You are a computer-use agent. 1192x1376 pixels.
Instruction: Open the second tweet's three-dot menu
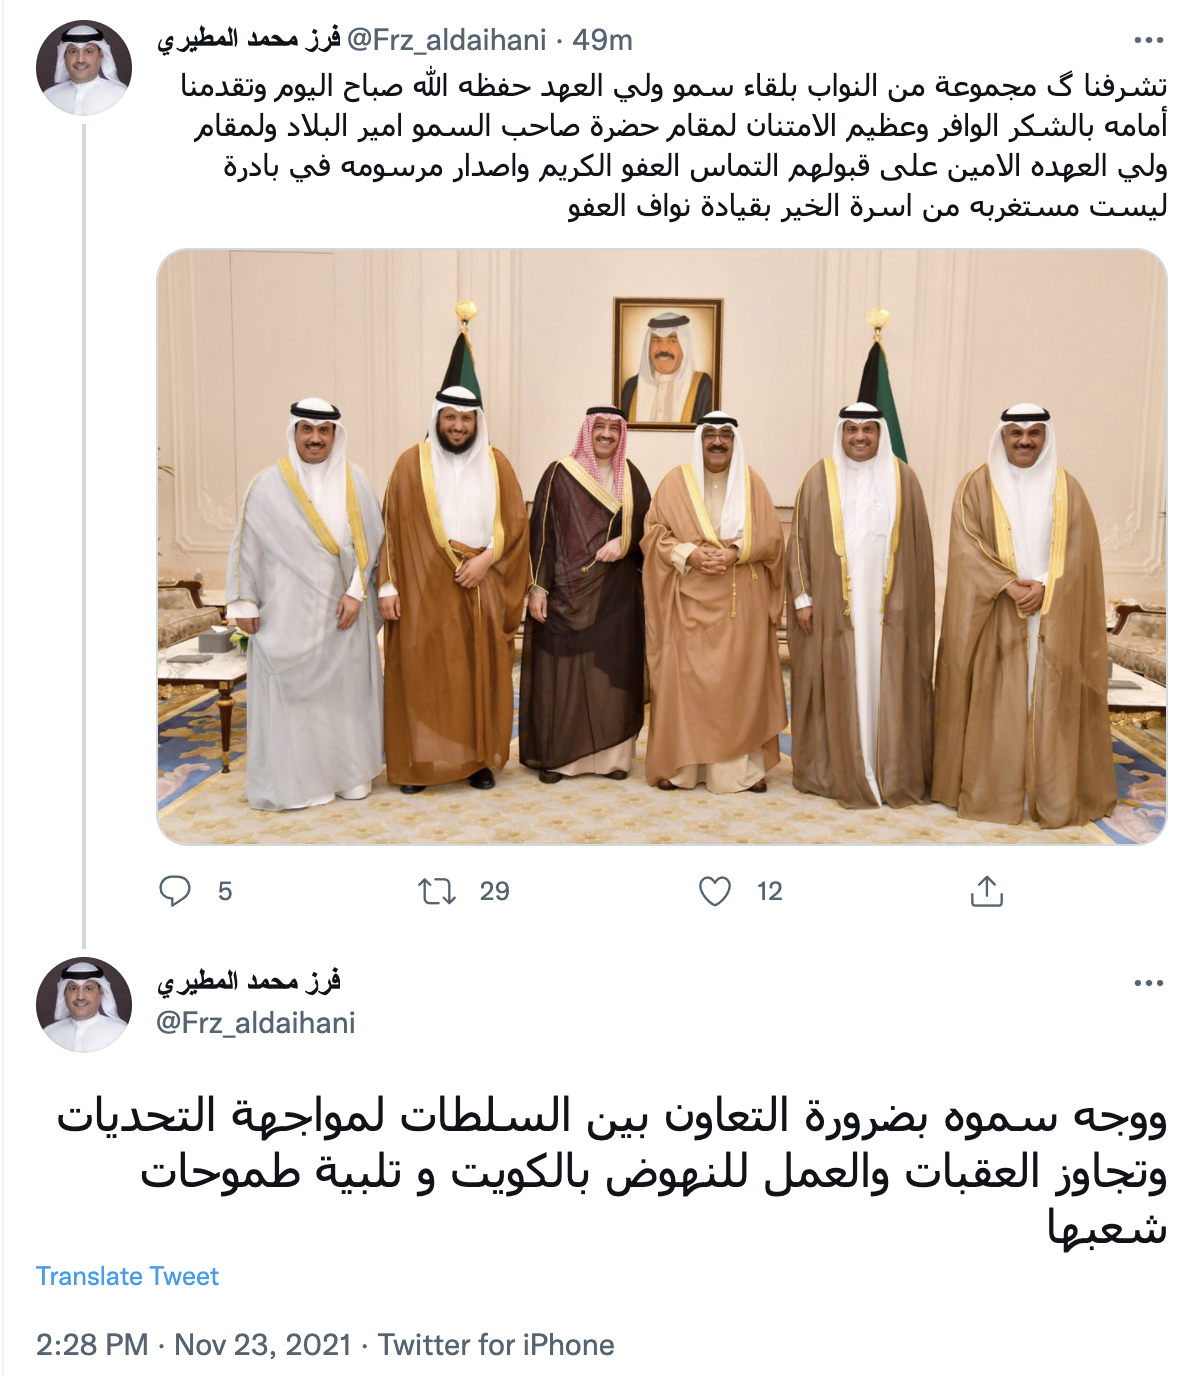coord(1149,983)
